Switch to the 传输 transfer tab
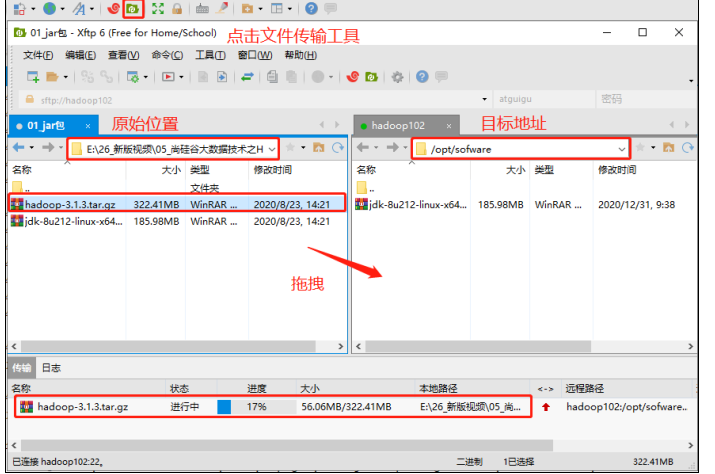 pos(21,368)
